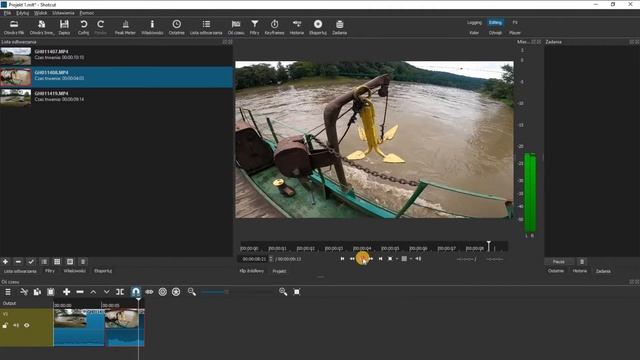Click the timeline Paste icon
This screenshot has height=360, width=640.
click(x=51, y=291)
